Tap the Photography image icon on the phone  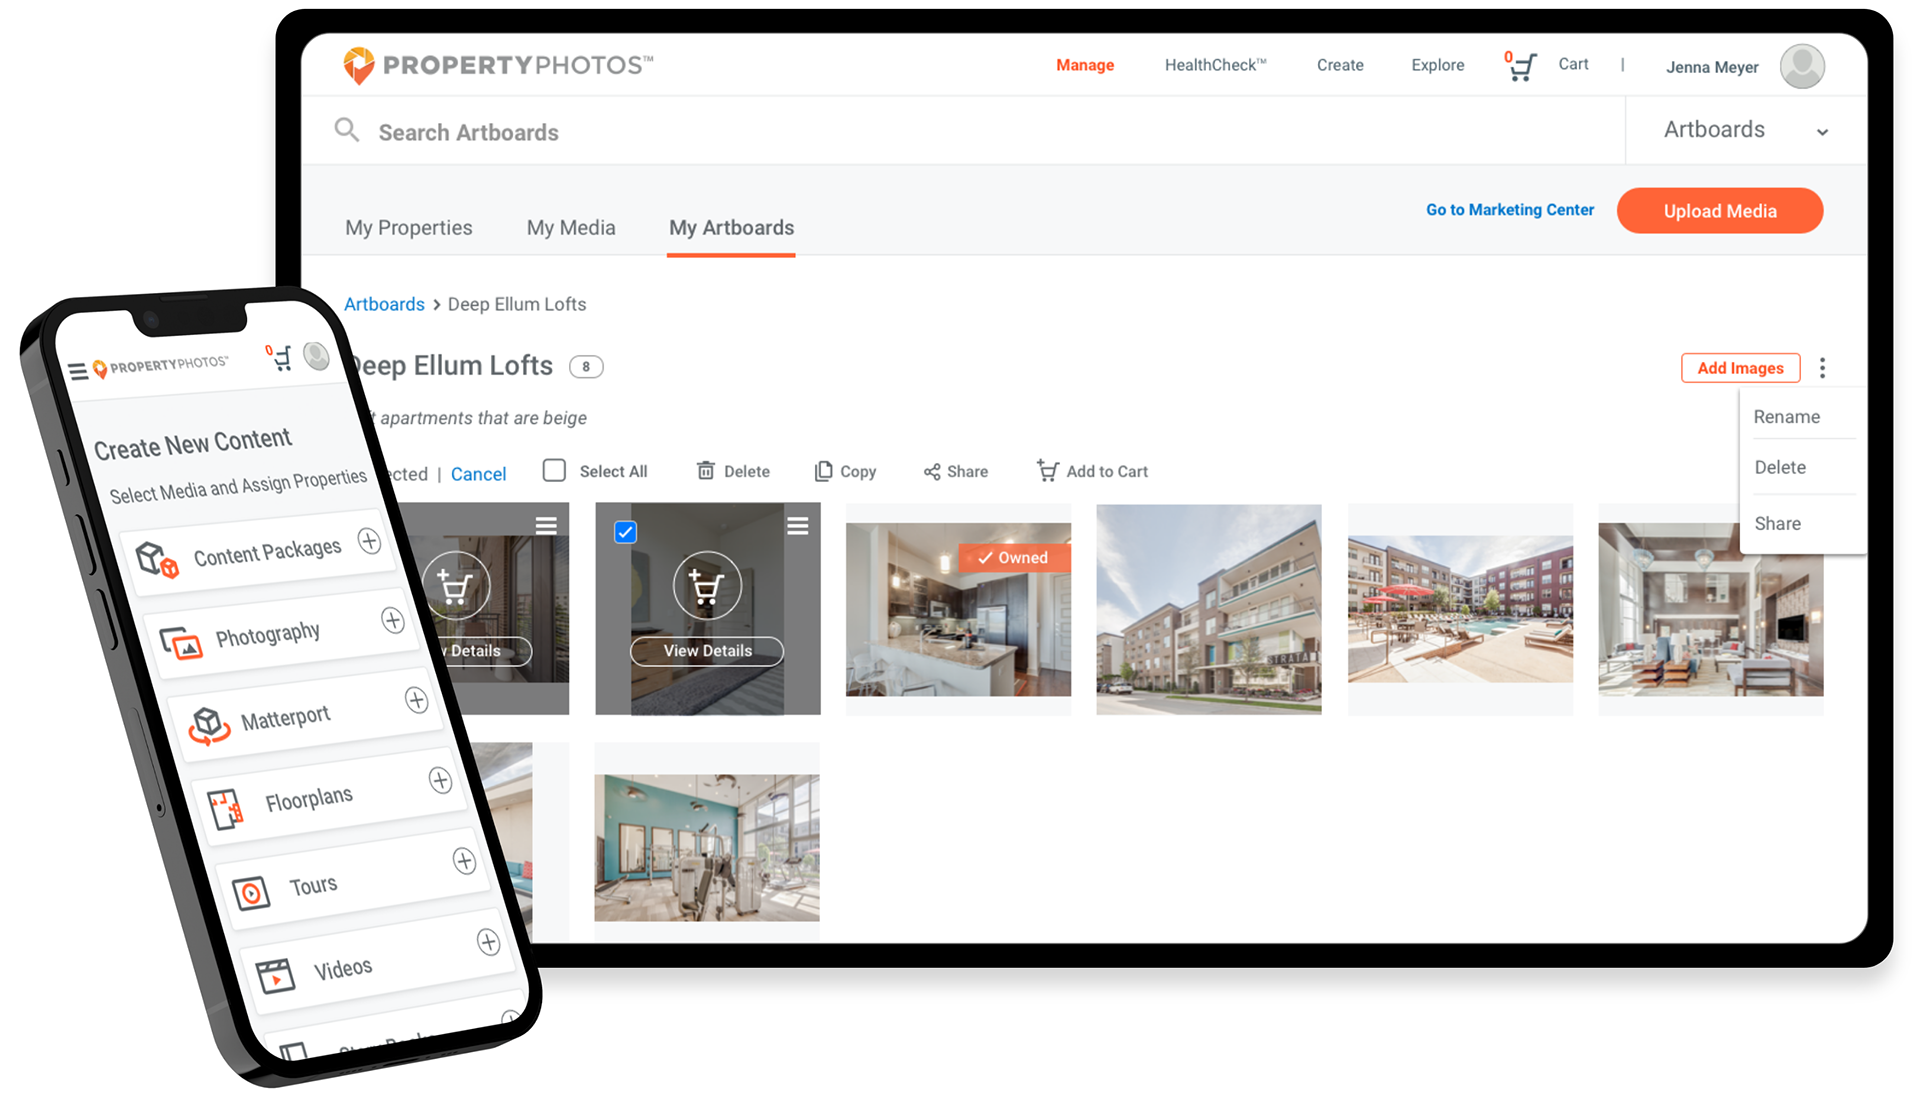(181, 643)
